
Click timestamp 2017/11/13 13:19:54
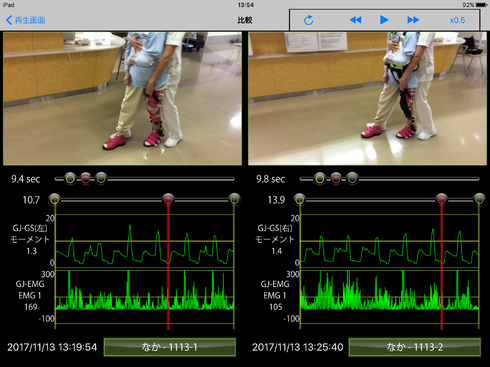pos(52,347)
